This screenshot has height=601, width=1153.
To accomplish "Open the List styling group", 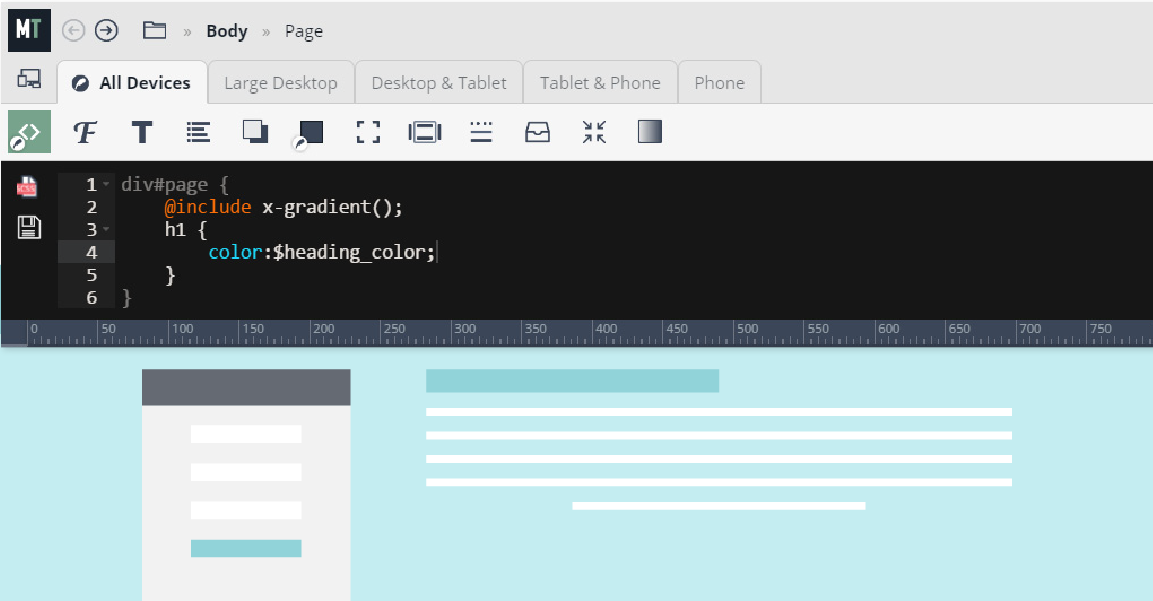I will [x=198, y=132].
